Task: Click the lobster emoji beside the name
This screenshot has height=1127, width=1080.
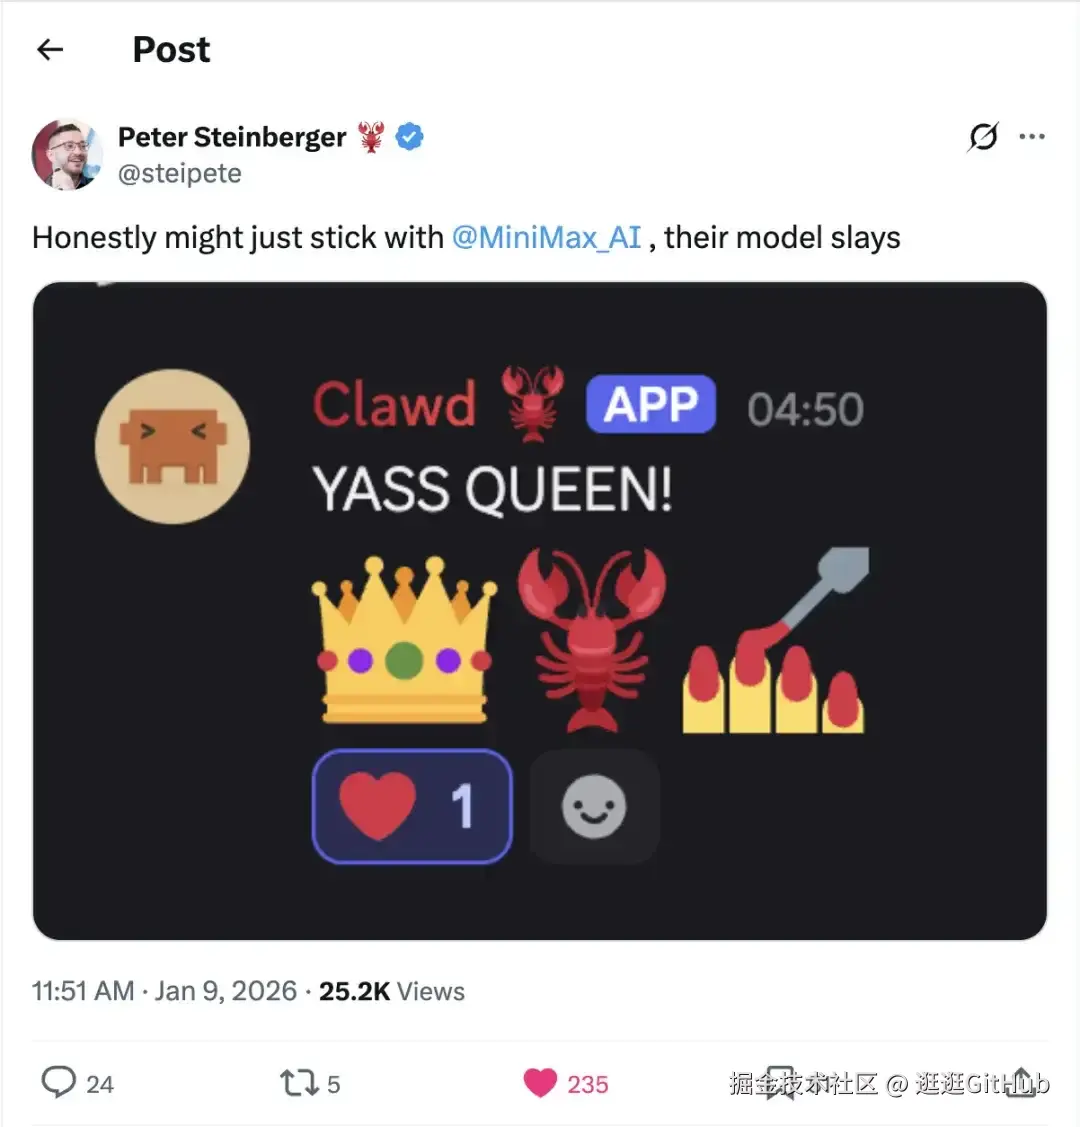Action: [x=371, y=137]
